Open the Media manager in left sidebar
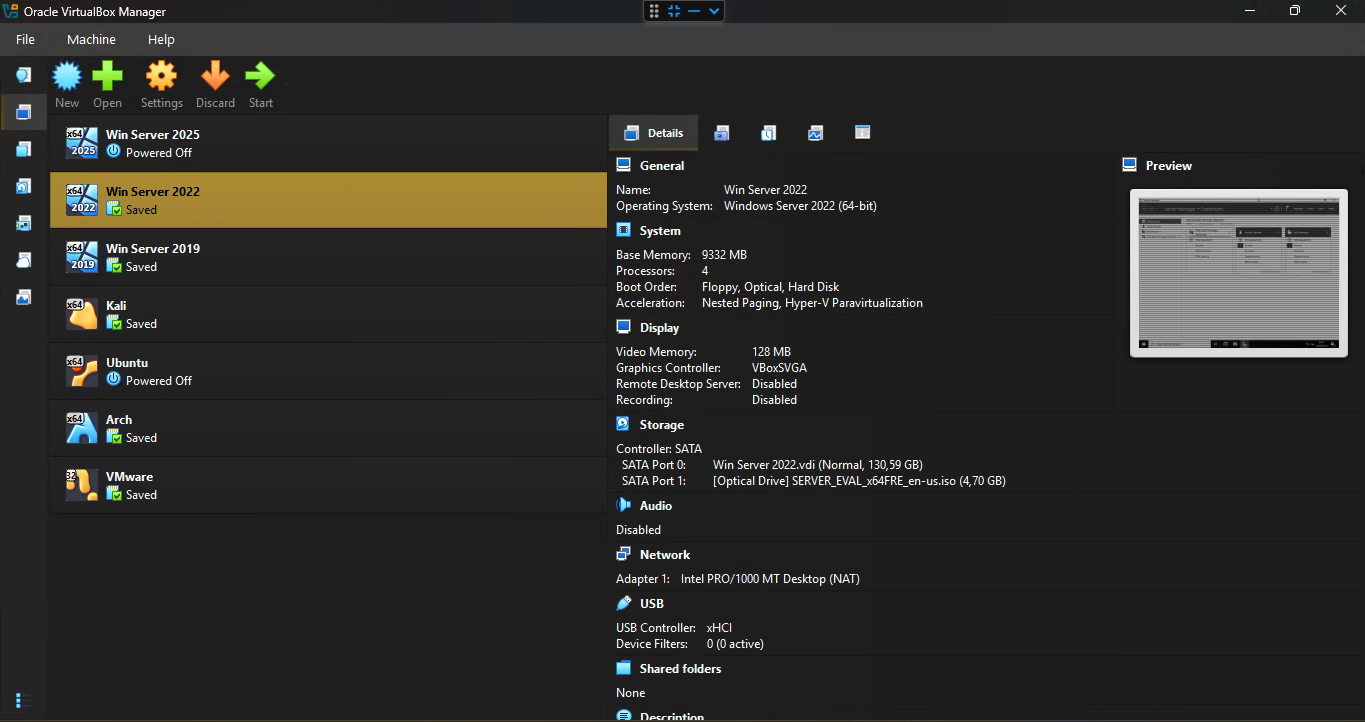 tap(23, 186)
